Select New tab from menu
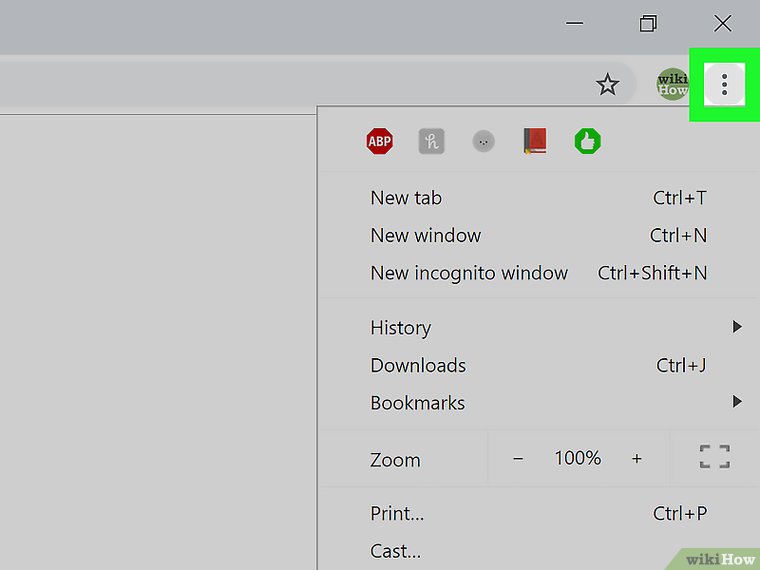The image size is (760, 570). [406, 198]
